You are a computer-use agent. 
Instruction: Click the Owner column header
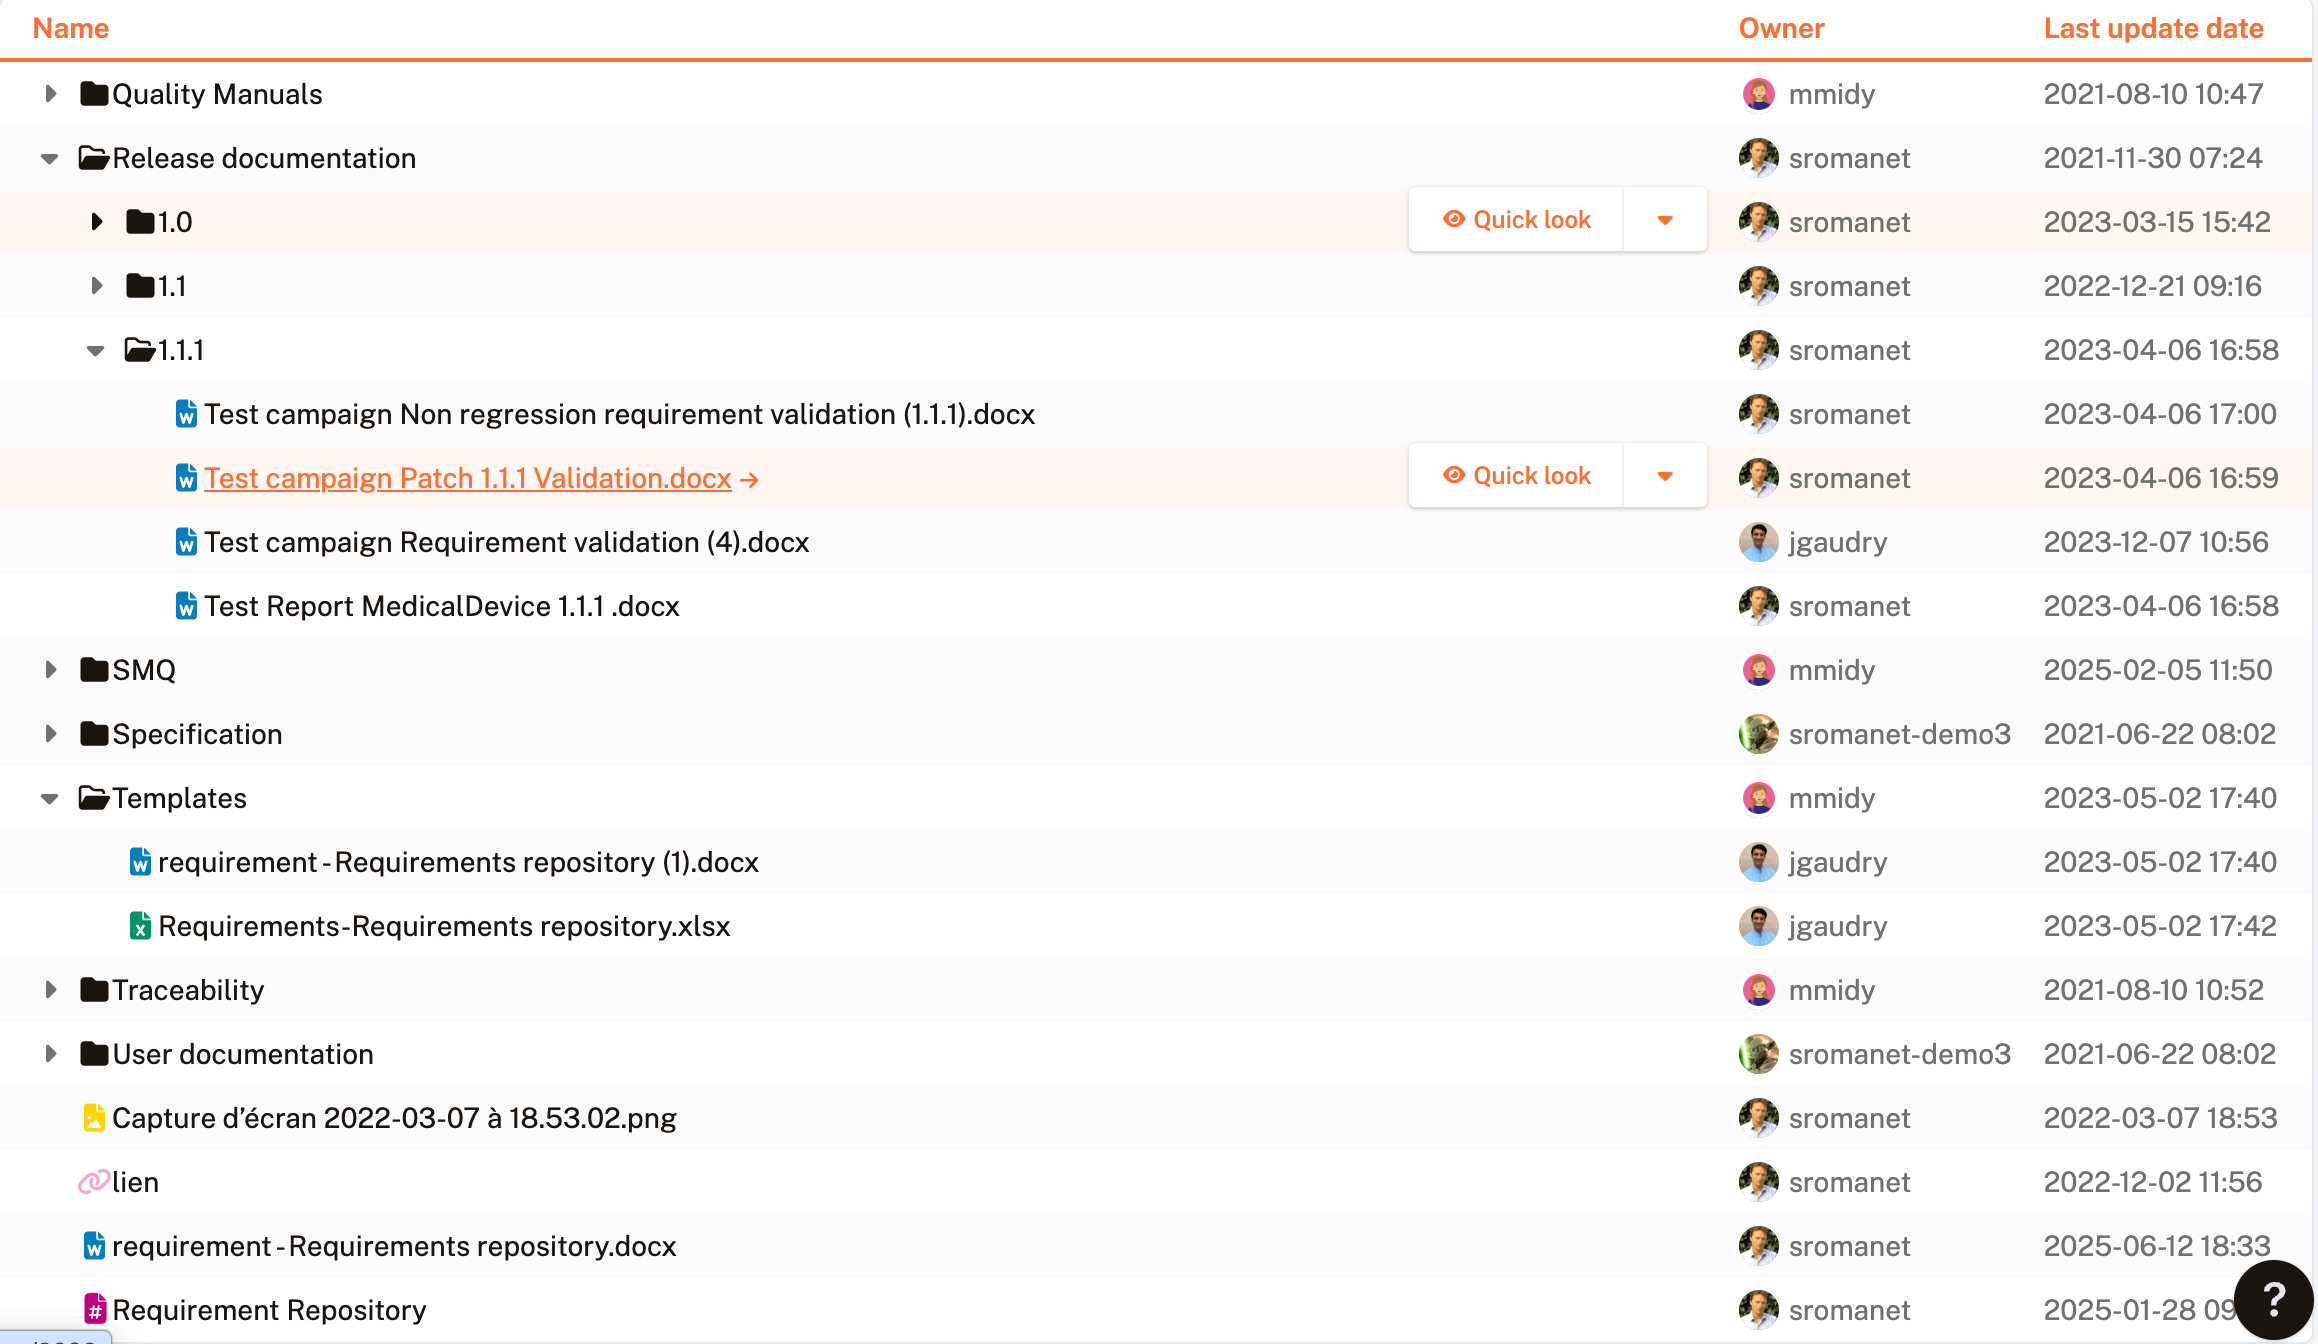(x=1781, y=28)
